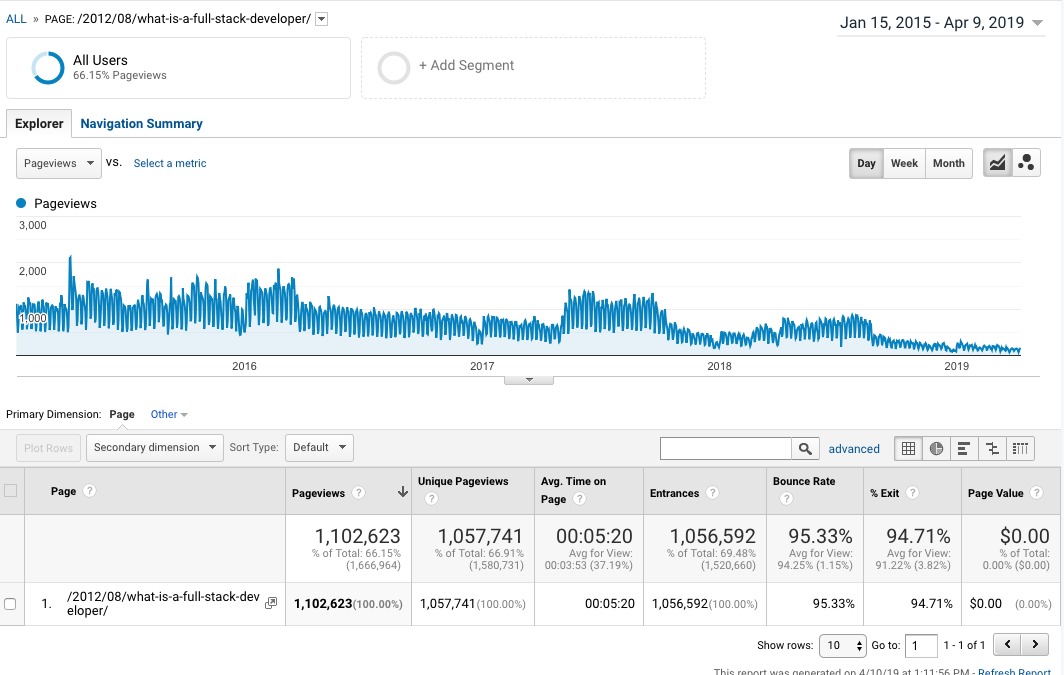Open the Navigation Summary tab

(141, 124)
